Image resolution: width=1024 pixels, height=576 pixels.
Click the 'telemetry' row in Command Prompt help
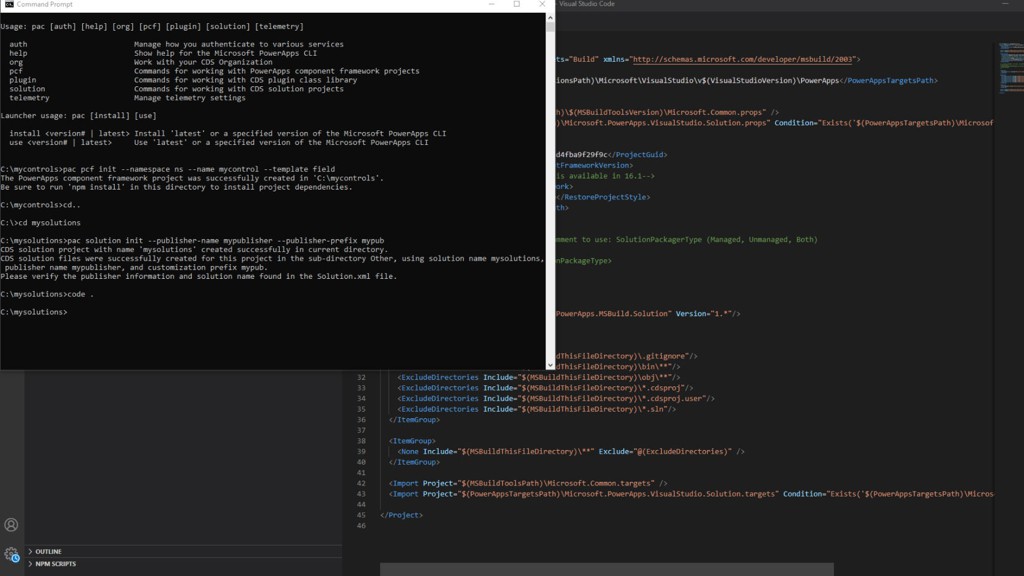[x=127, y=98]
